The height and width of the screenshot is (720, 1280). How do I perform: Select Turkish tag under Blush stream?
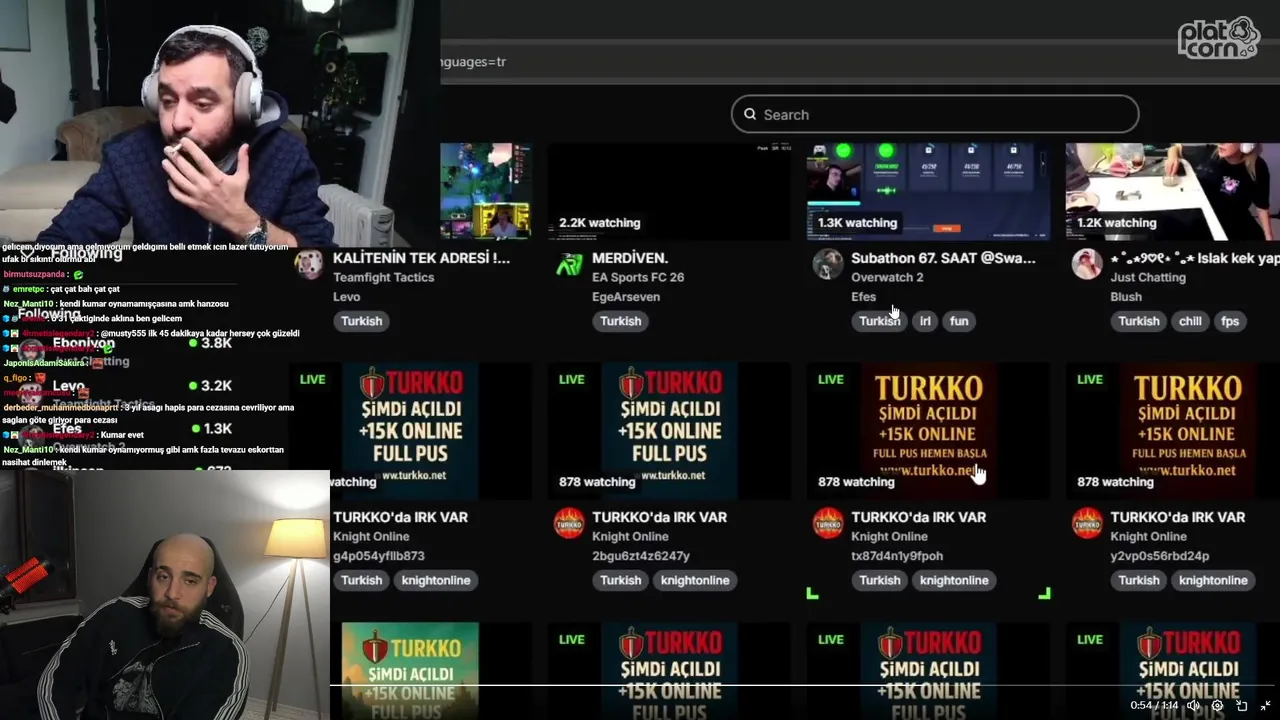pyautogui.click(x=1138, y=321)
